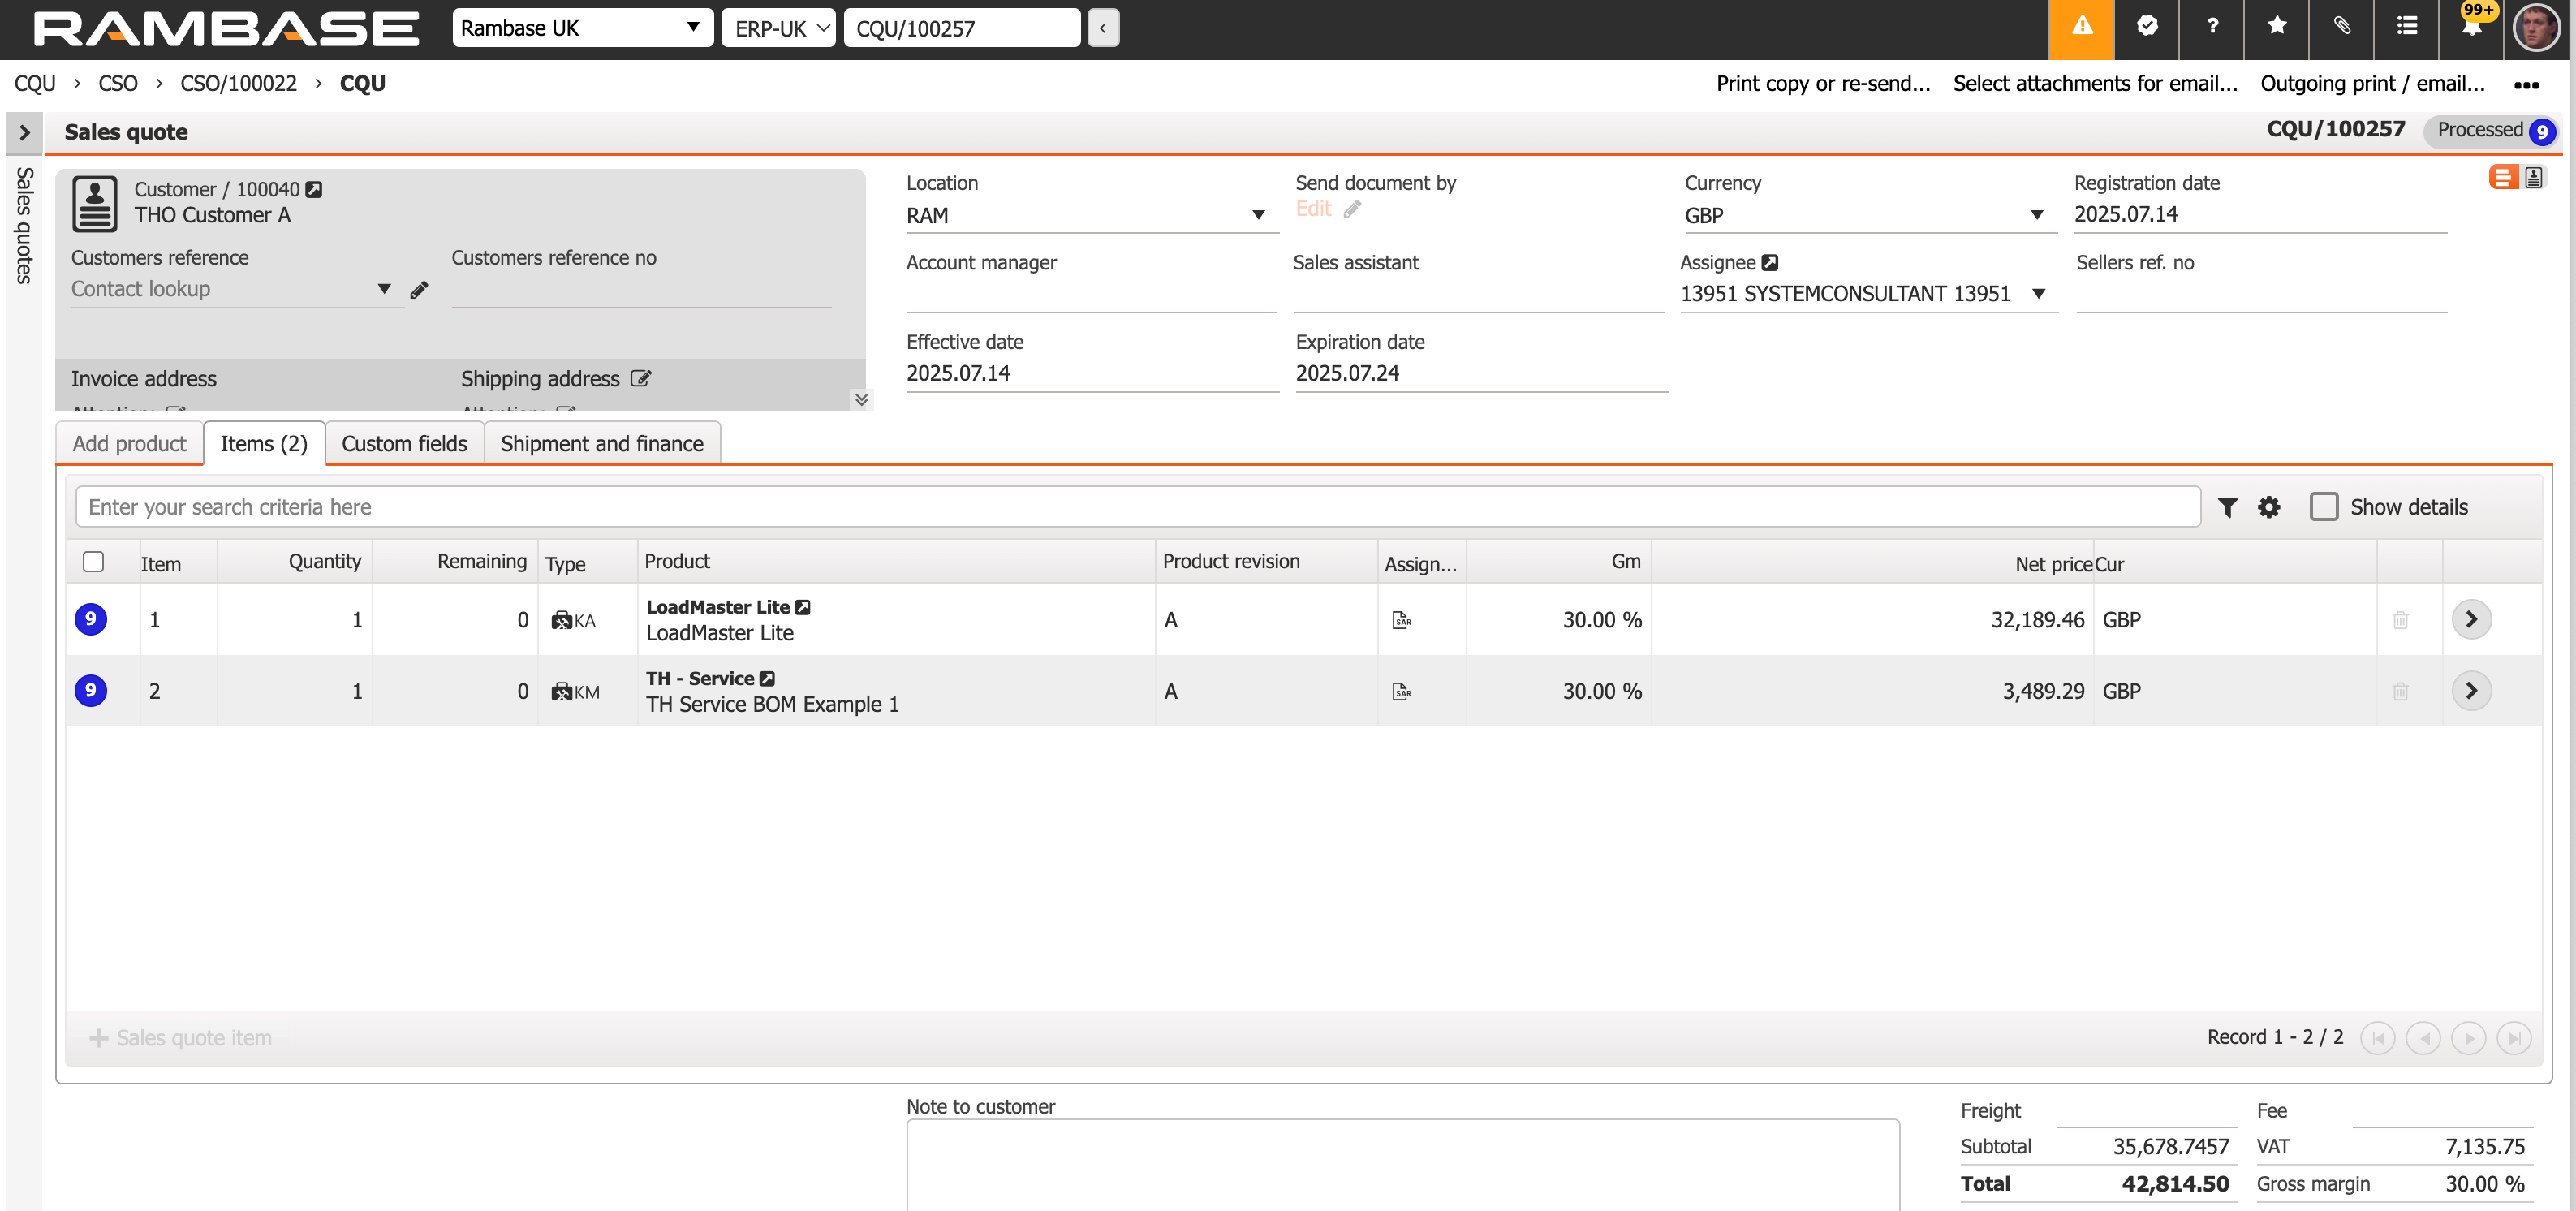This screenshot has width=2576, height=1211.
Task: Expand the Currency GBP dropdown
Action: (x=2036, y=216)
